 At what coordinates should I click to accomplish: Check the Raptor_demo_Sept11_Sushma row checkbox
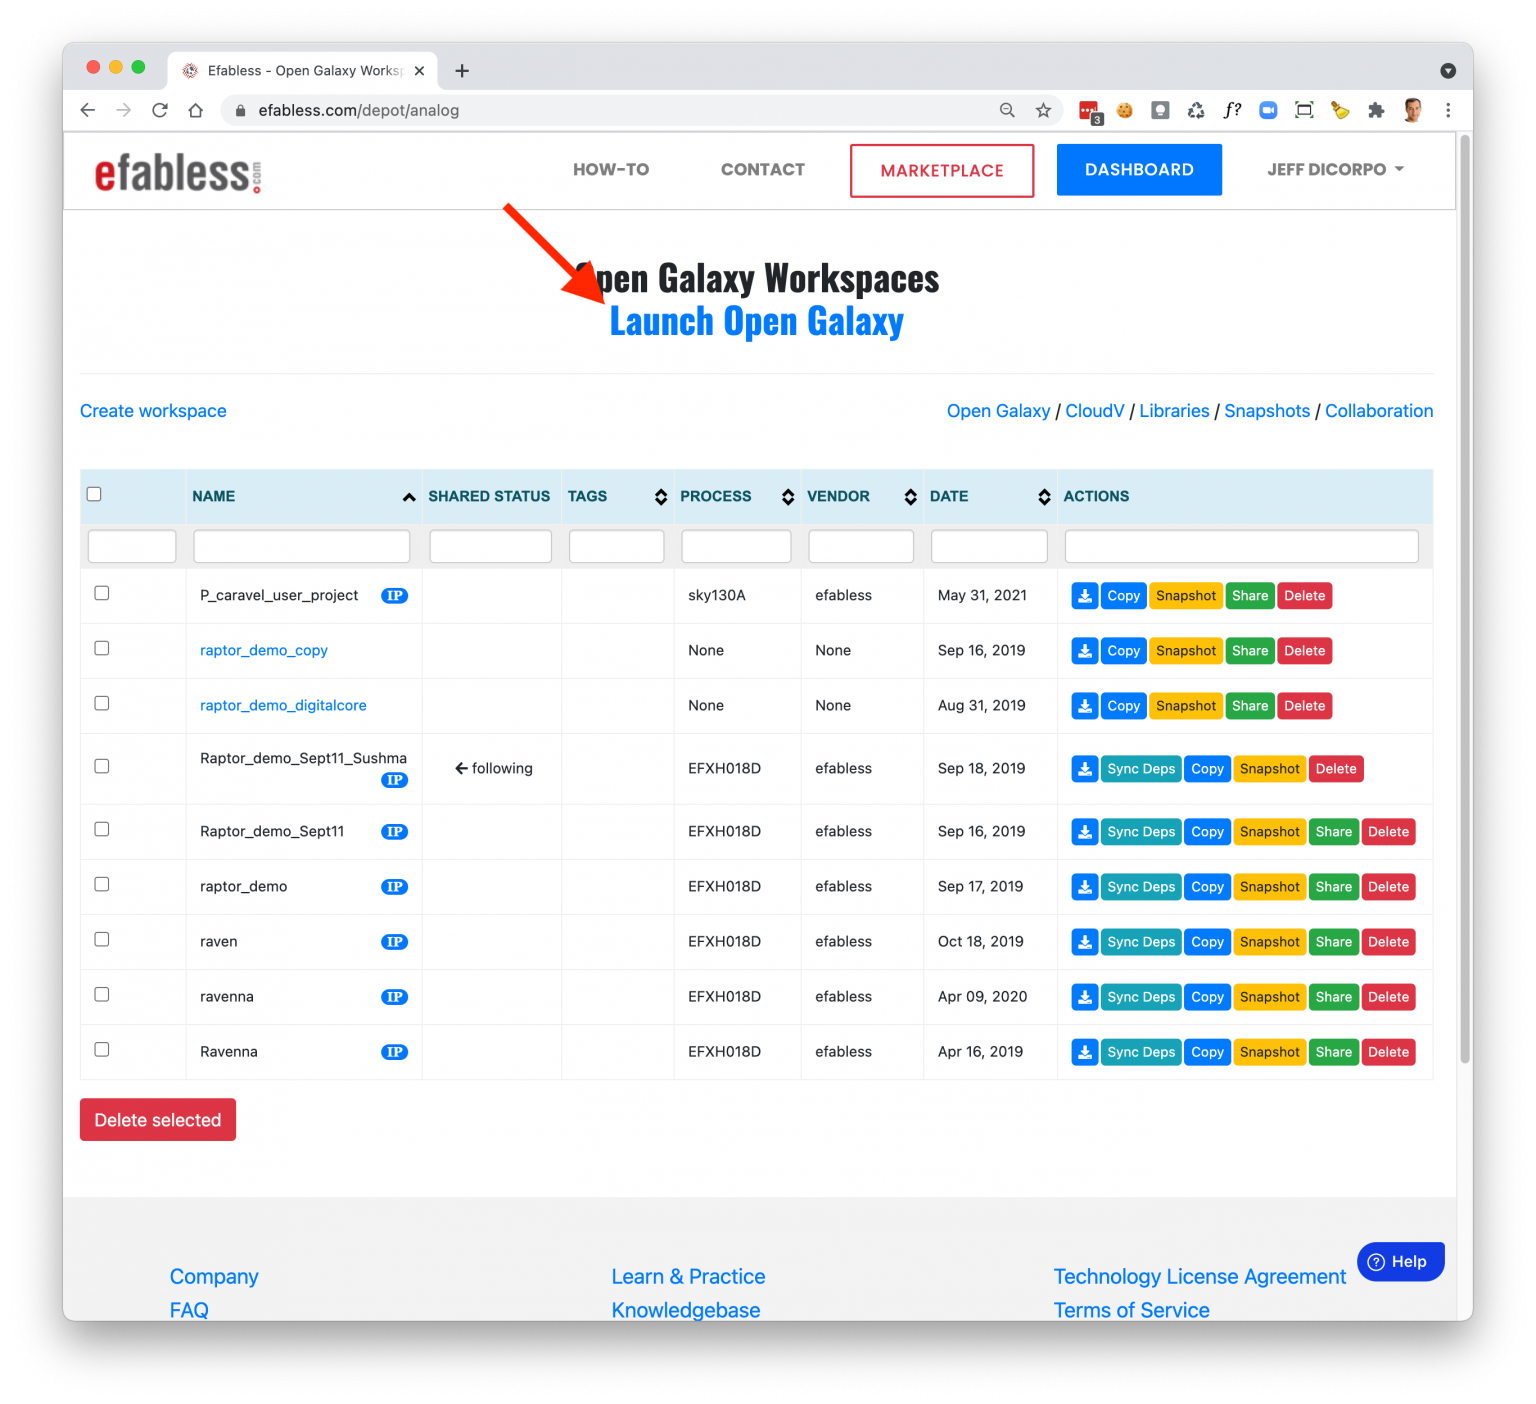pyautogui.click(x=102, y=766)
